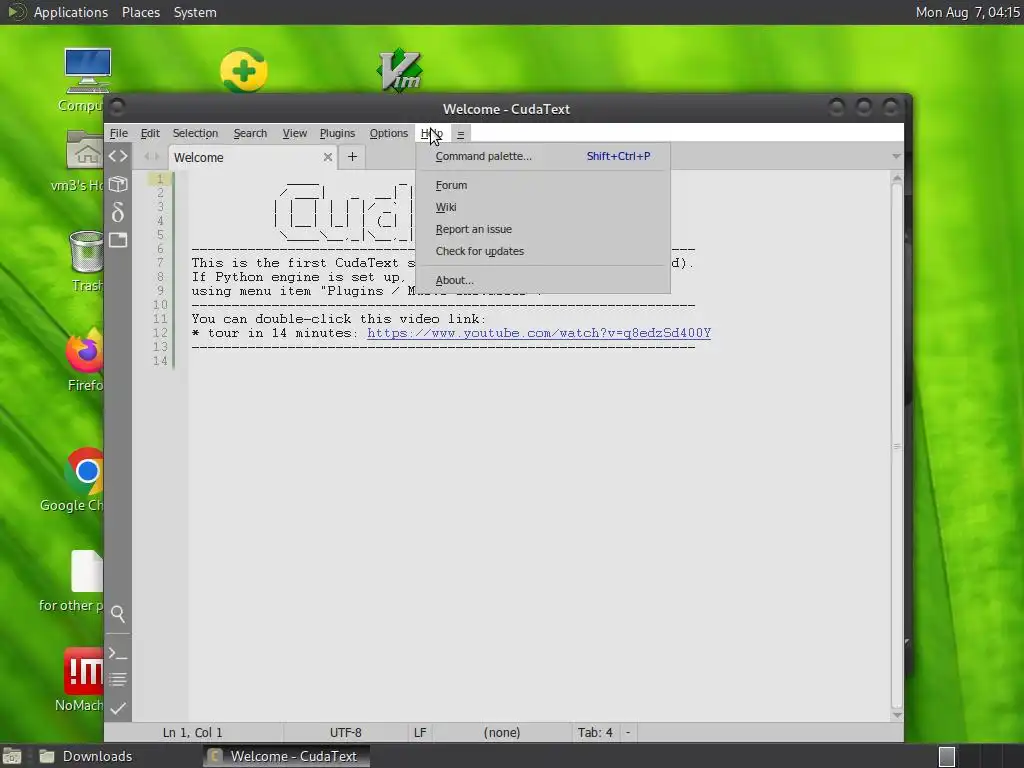The height and width of the screenshot is (768, 1024).
Task: Click the LF line ending status field
Action: point(420,733)
